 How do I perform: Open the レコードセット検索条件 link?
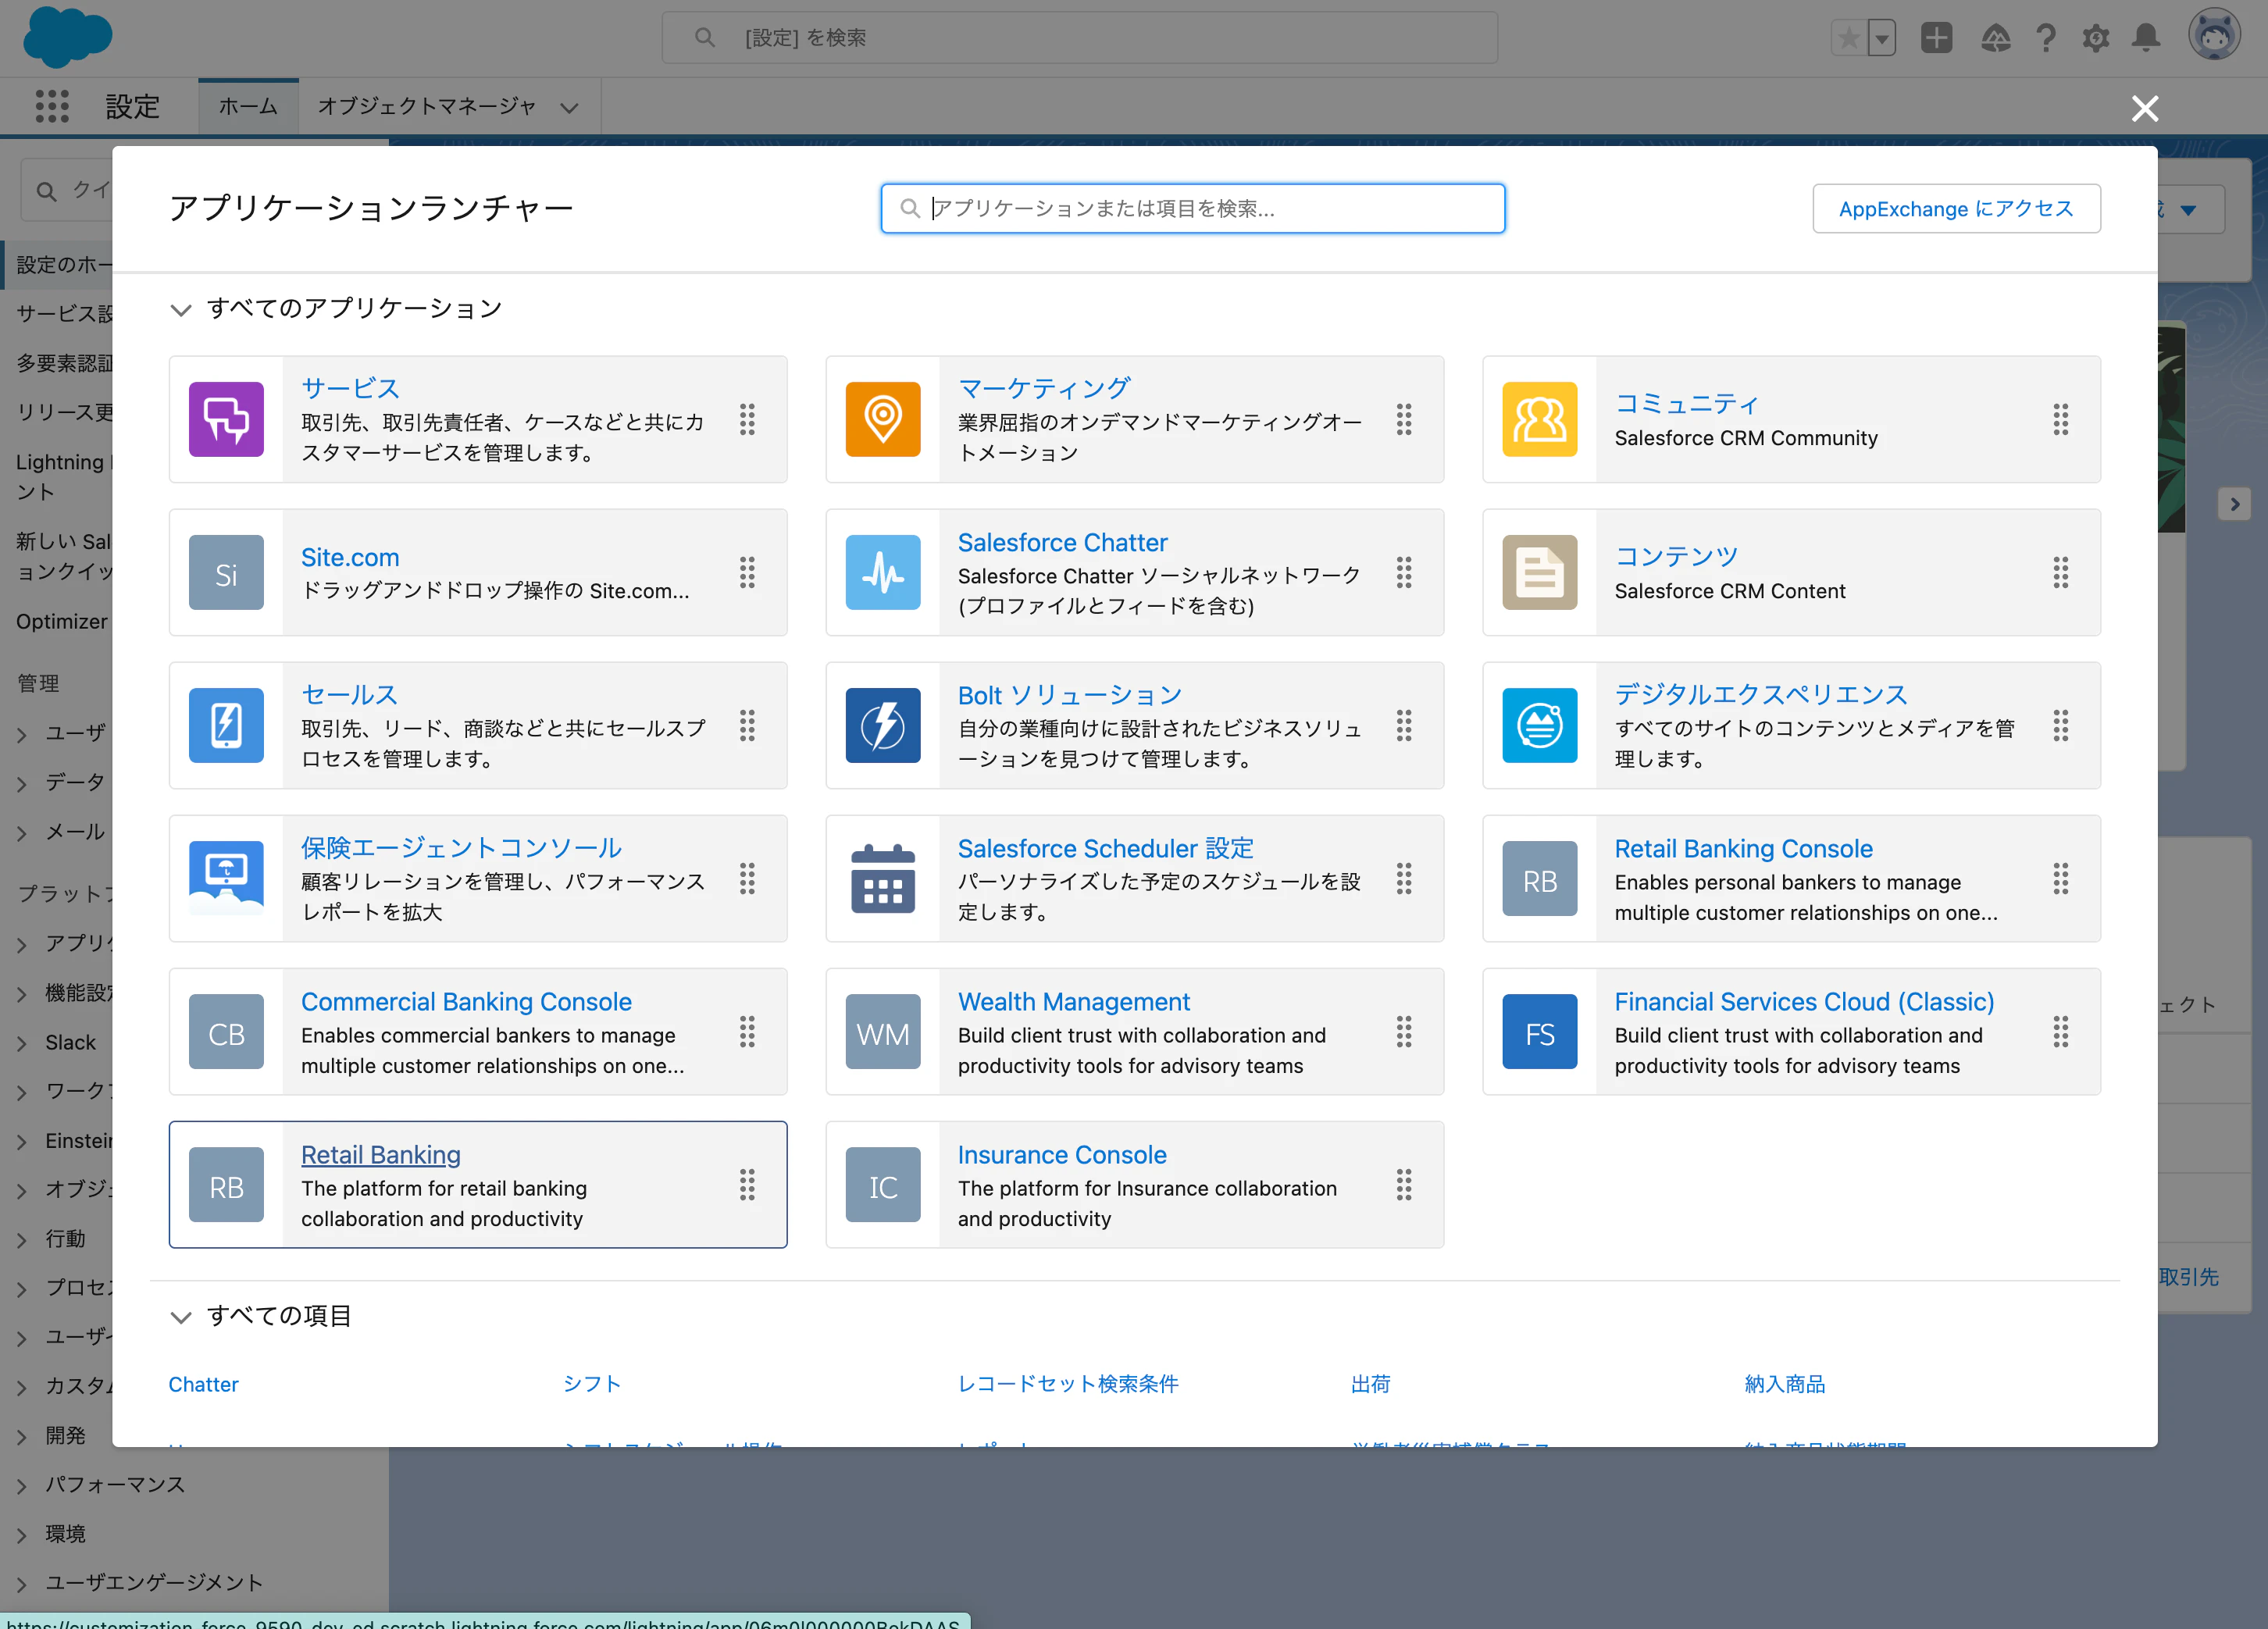tap(1068, 1384)
